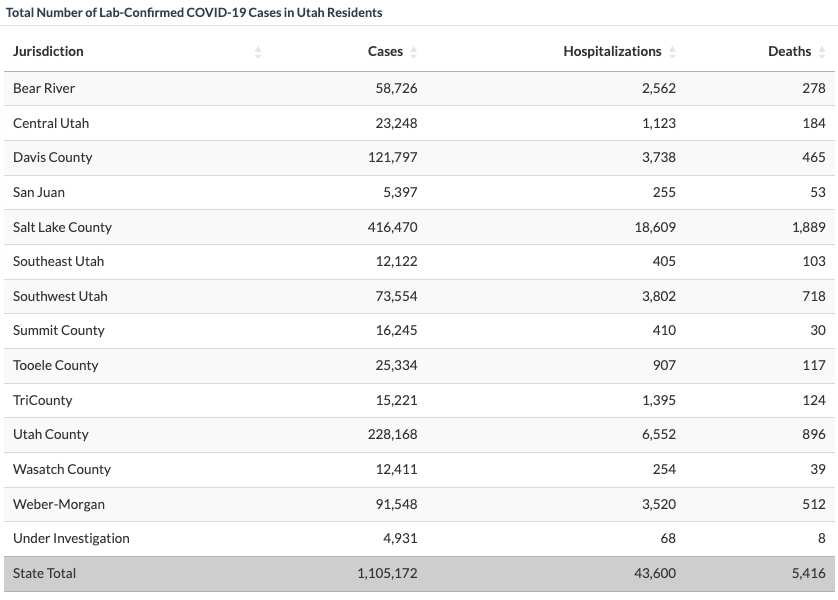Image resolution: width=838 pixels, height=600 pixels.
Task: Click the TriCounty jurisdiction name
Action: 43,400
